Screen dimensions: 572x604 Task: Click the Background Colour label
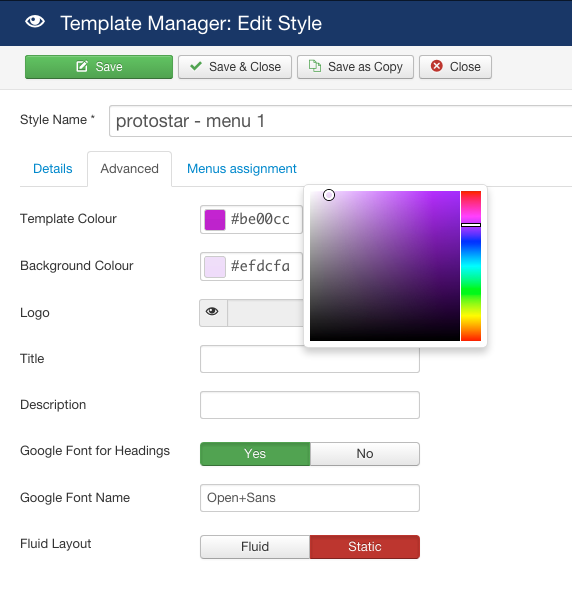point(77,266)
